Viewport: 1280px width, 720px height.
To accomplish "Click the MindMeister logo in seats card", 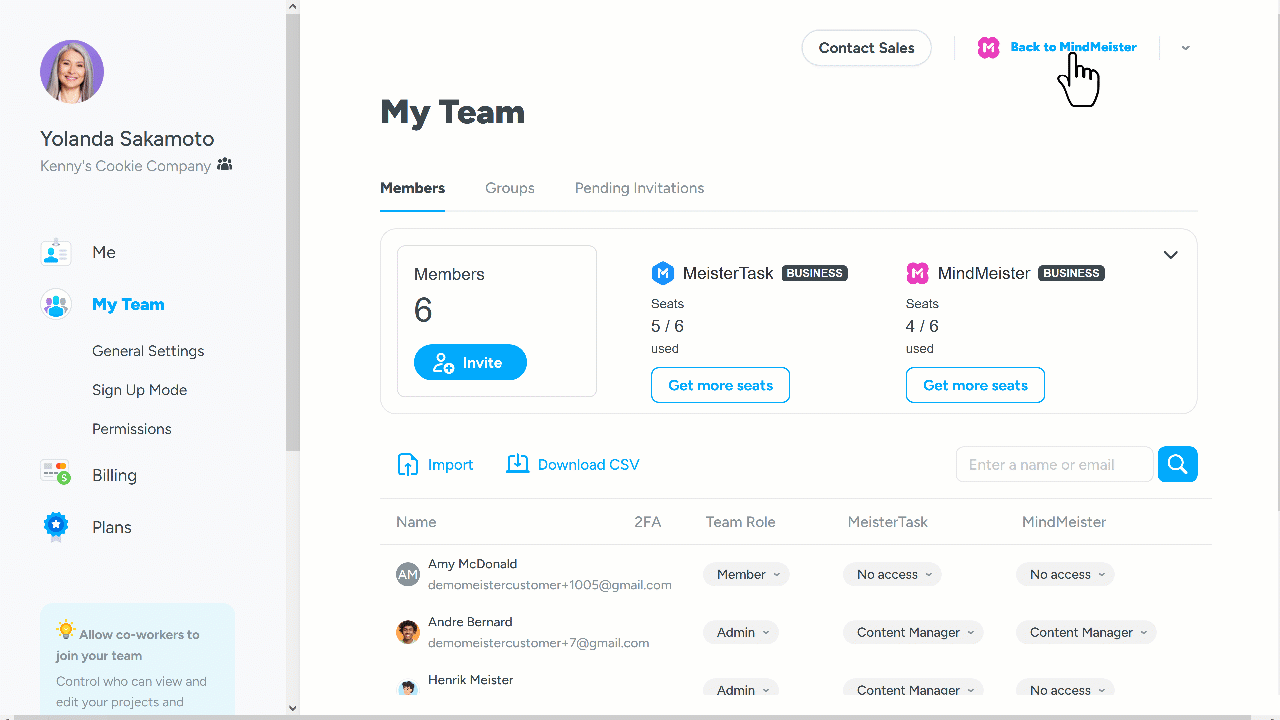I will coord(917,273).
